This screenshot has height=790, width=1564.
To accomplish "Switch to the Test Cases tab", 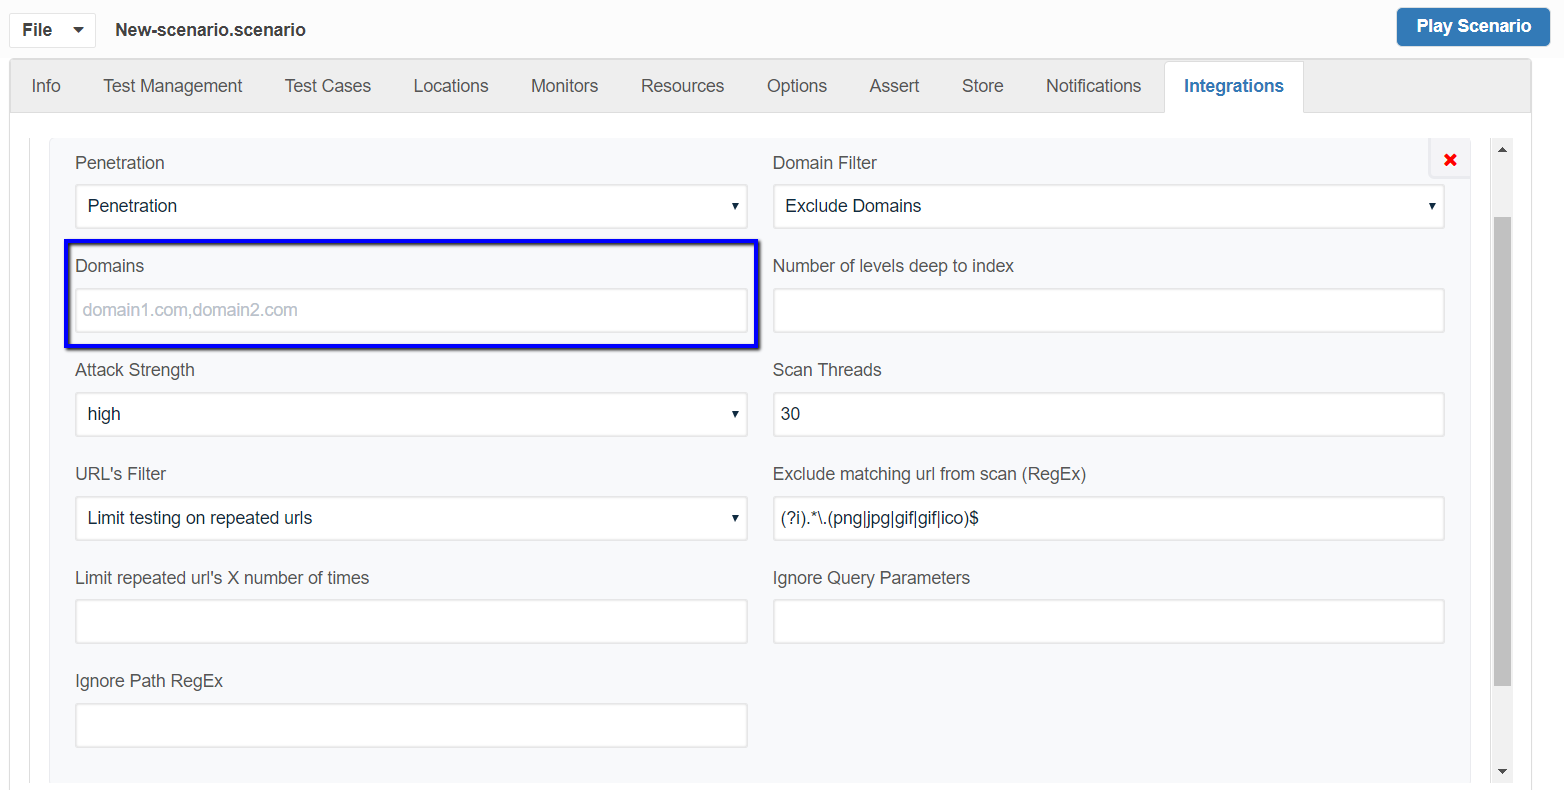I will click(x=327, y=86).
